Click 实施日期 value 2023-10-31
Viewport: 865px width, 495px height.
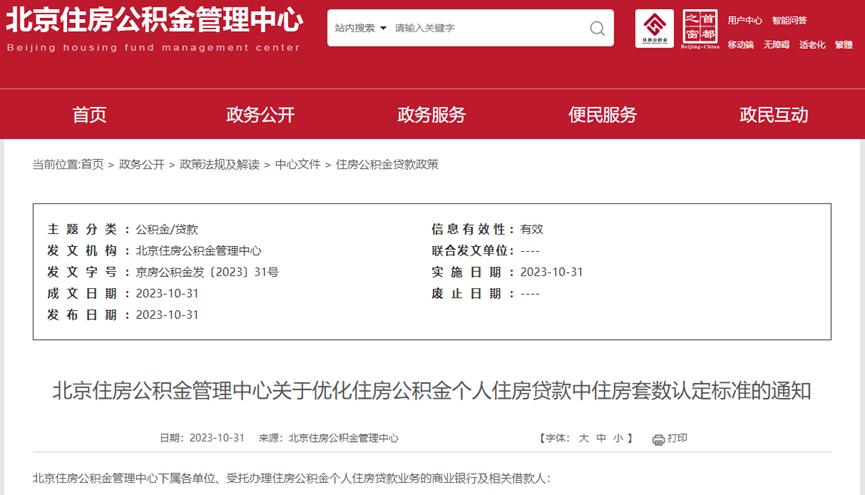552,272
